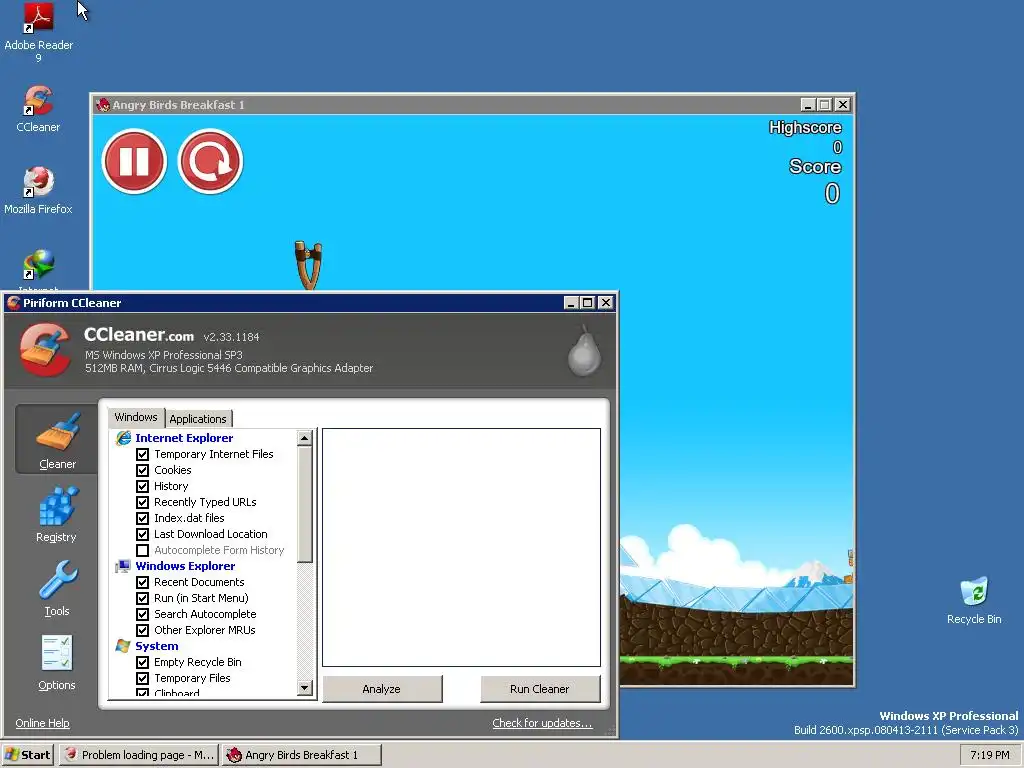Click the System group flag icon
The width and height of the screenshot is (1024, 768).
[x=123, y=646]
